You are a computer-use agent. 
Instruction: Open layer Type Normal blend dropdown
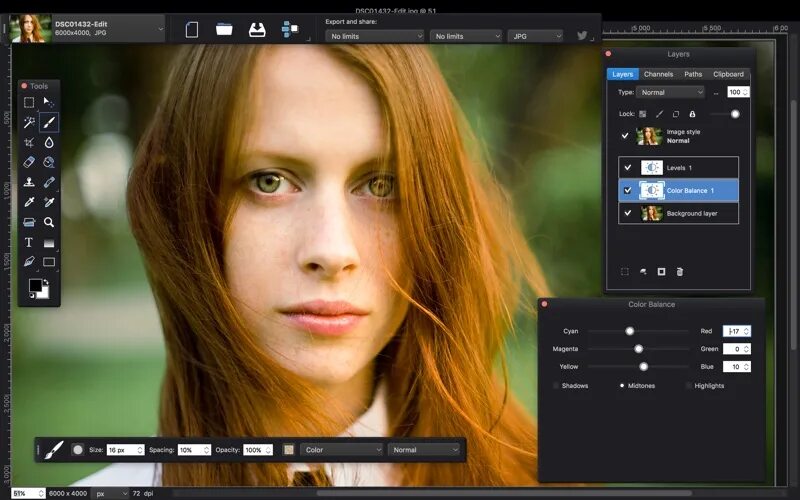coord(670,92)
